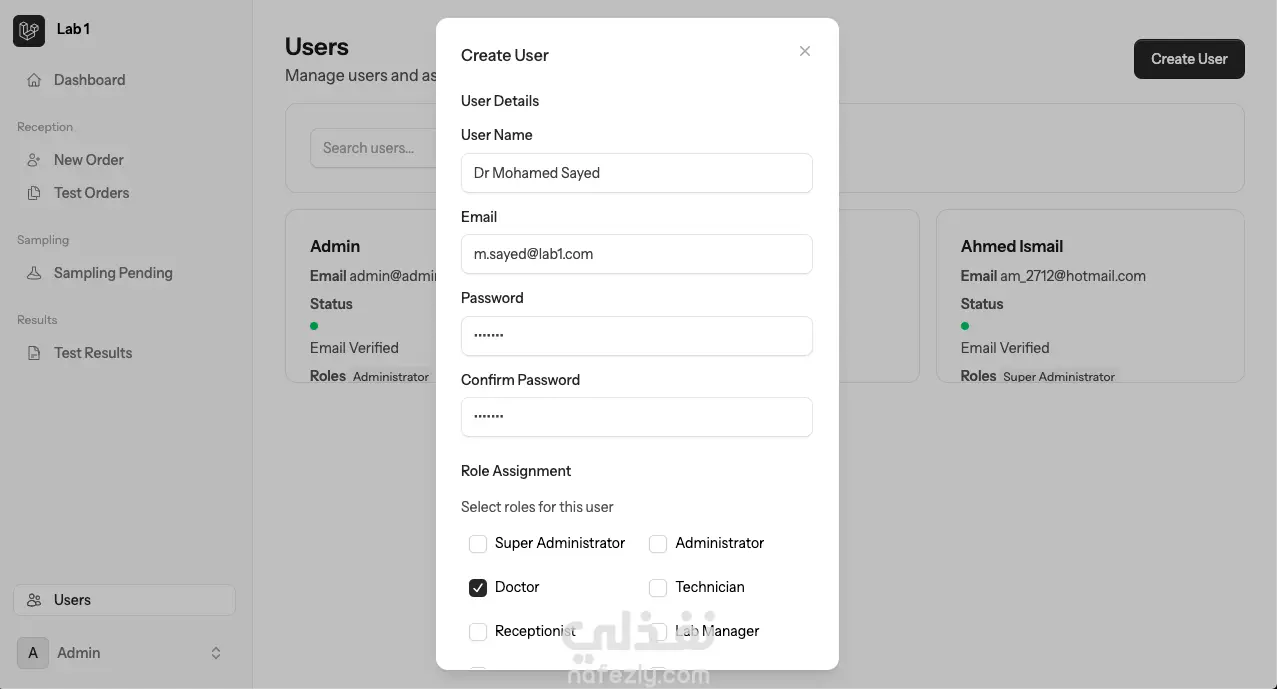The height and width of the screenshot is (689, 1277).
Task: Click the Test Orders copy icon
Action: (34, 193)
